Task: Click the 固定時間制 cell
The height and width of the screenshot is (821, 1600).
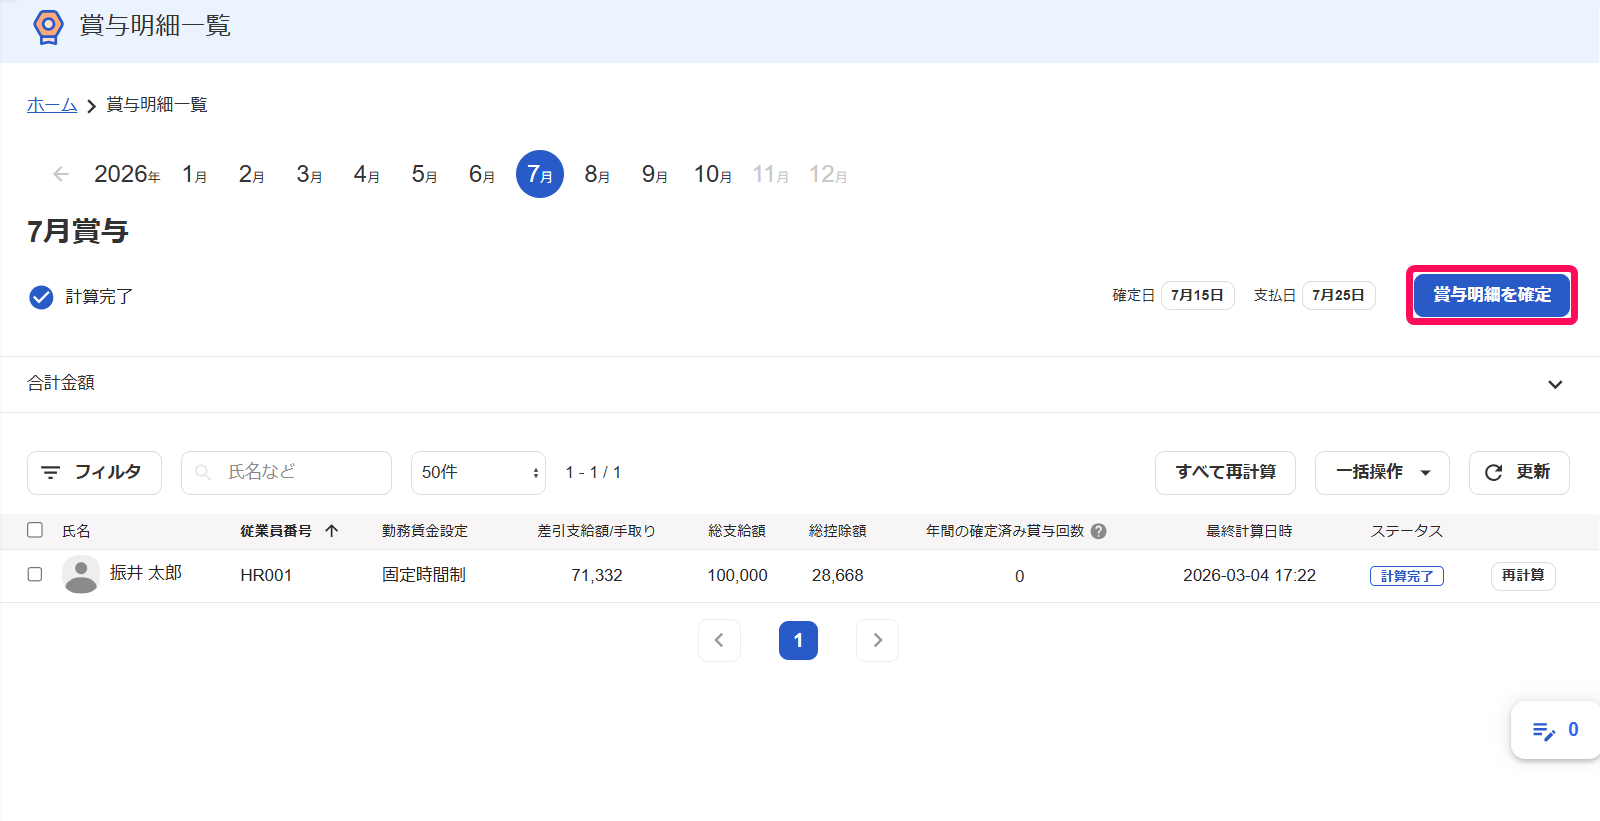Action: pyautogui.click(x=424, y=575)
